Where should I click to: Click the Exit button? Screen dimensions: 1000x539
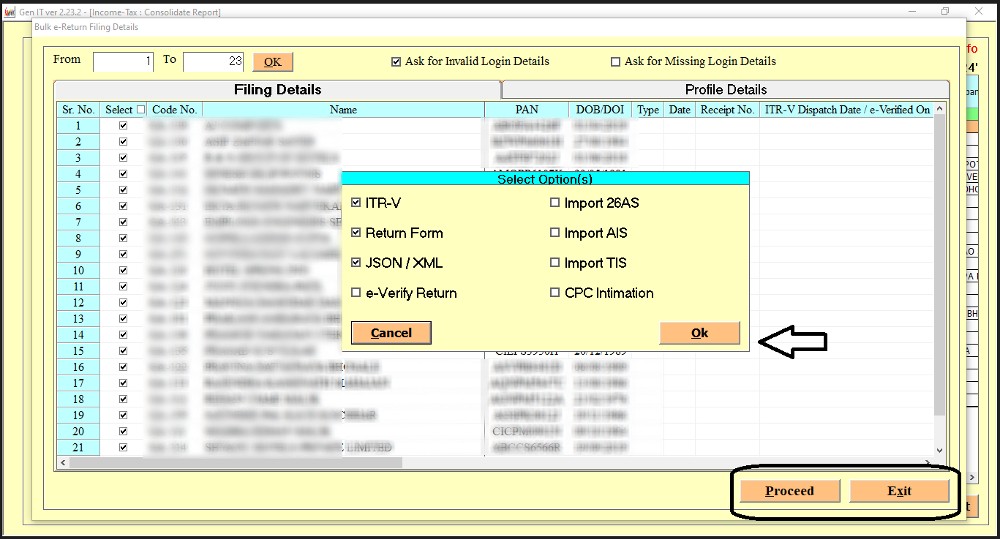coord(898,491)
